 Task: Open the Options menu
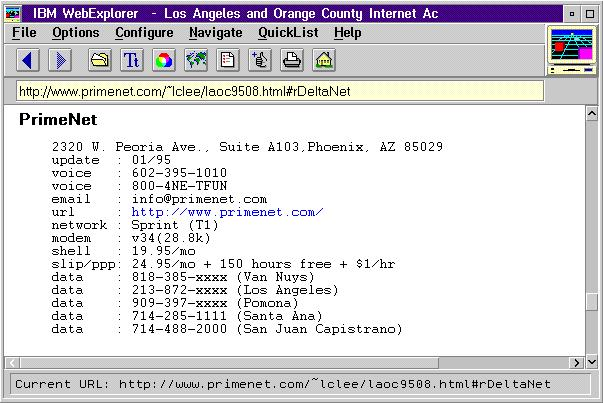click(x=76, y=33)
